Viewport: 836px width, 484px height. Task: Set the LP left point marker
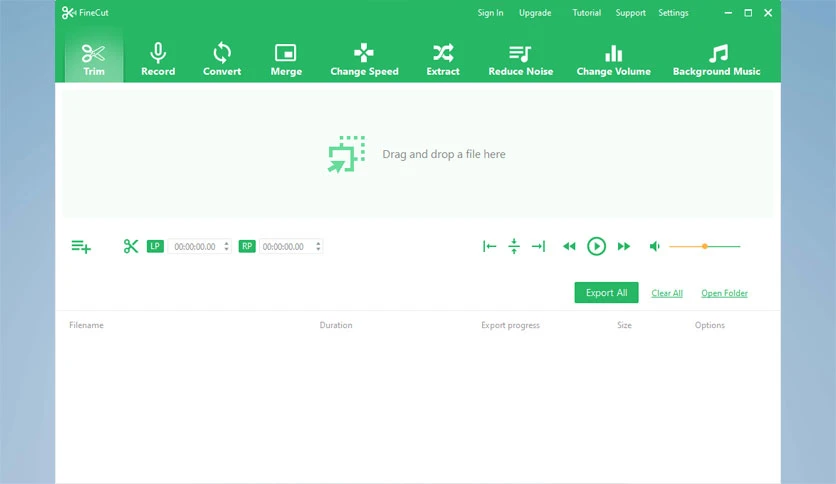(x=155, y=246)
